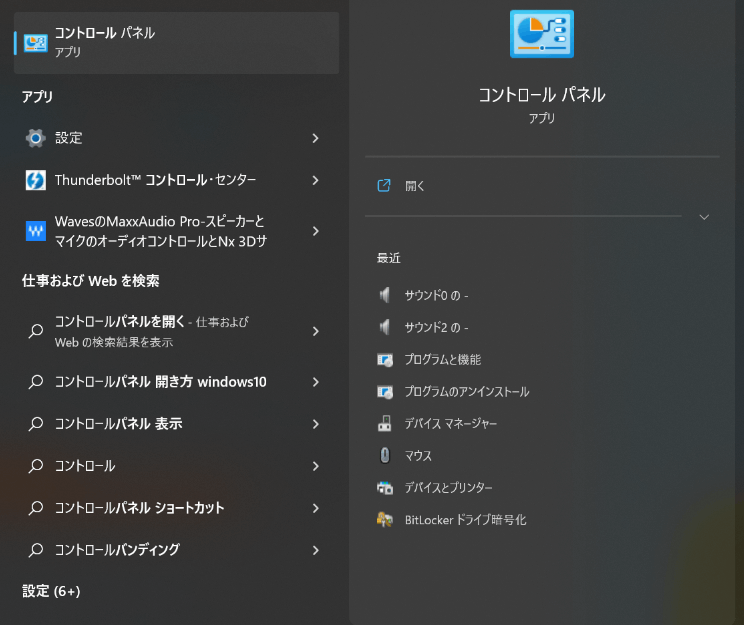
Task: Expand コントロールバンディング suggestion chevron
Action: pos(316,550)
